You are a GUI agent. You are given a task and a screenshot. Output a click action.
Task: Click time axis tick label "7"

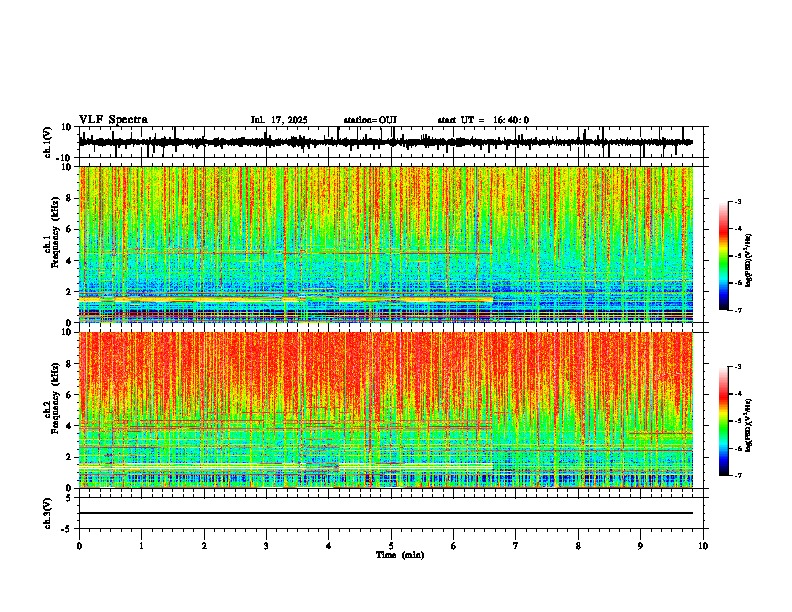click(516, 546)
